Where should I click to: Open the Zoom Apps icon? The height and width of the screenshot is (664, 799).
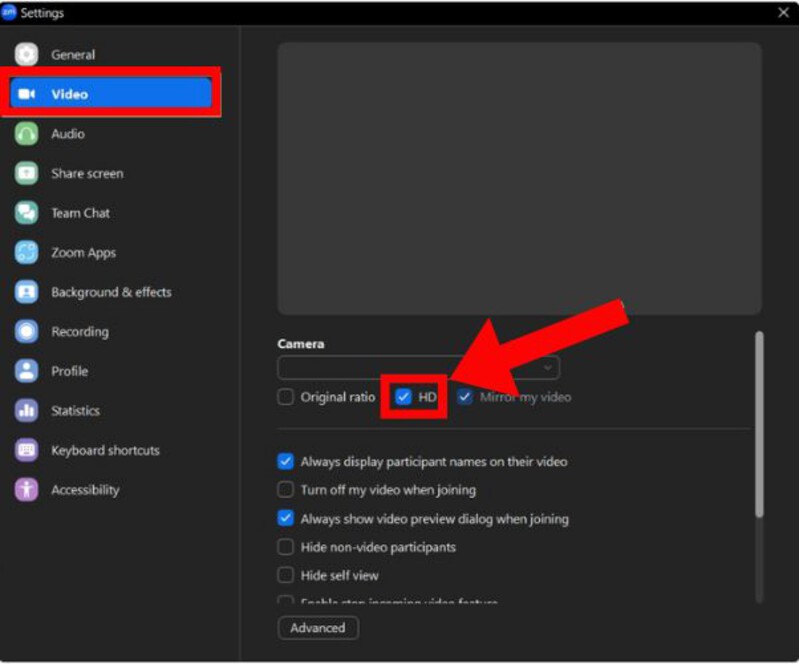27,253
